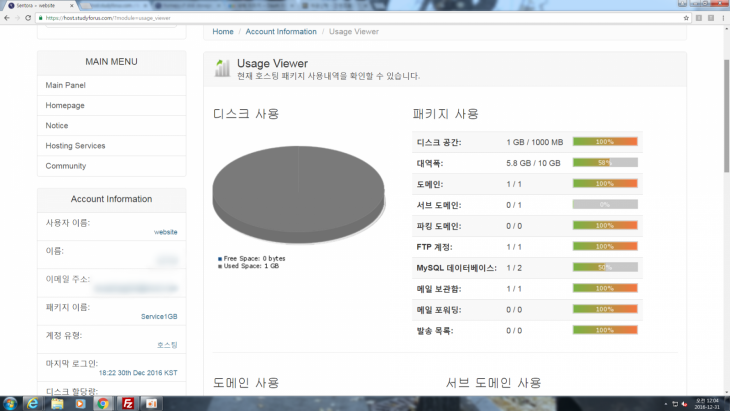Click the Usage Viewer chart icon
The image size is (730, 411).
click(x=221, y=68)
